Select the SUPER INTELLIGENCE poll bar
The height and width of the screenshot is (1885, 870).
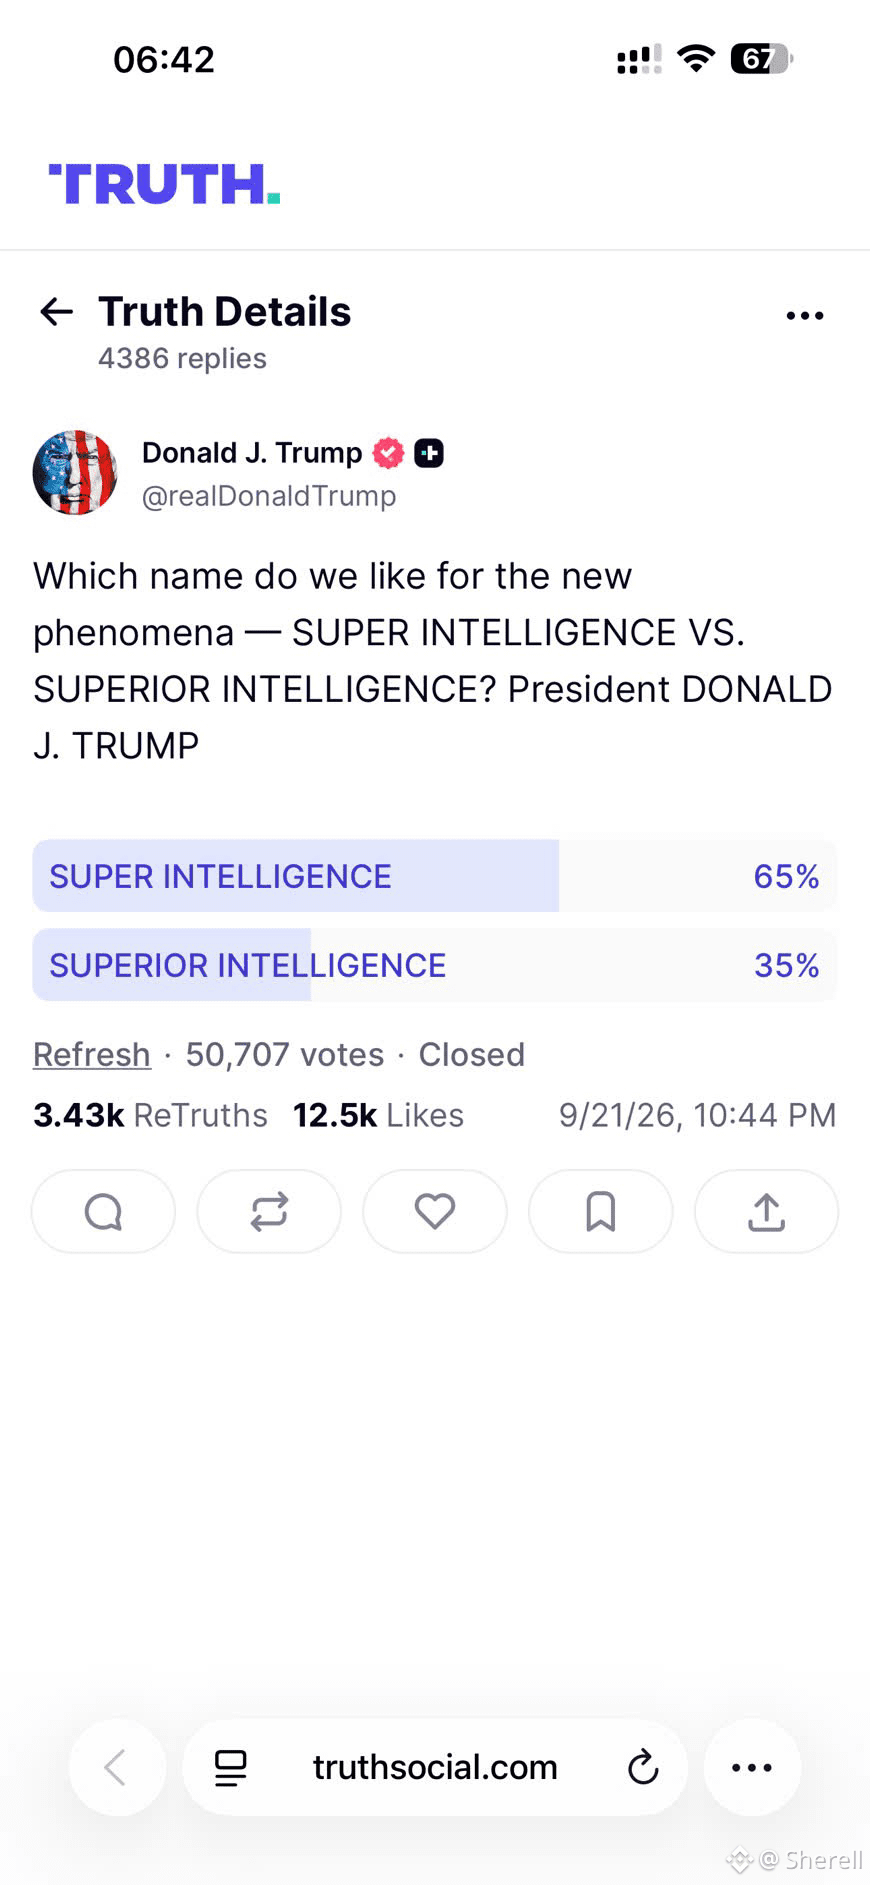(x=435, y=876)
